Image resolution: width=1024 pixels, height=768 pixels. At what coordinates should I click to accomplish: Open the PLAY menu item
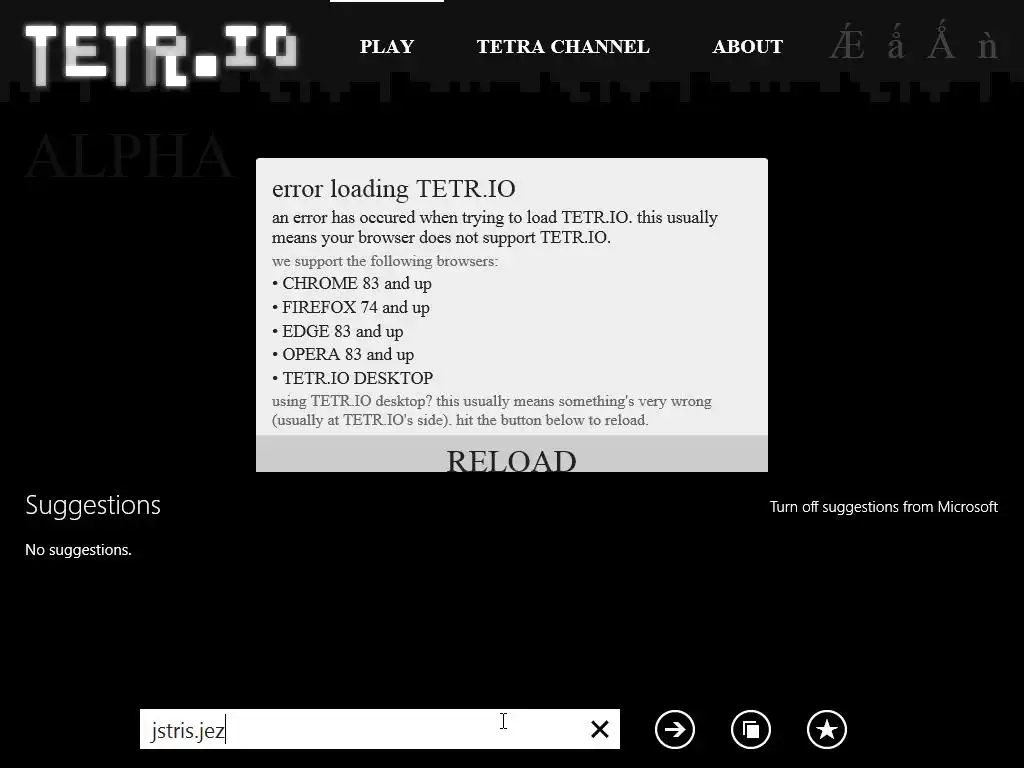387,46
